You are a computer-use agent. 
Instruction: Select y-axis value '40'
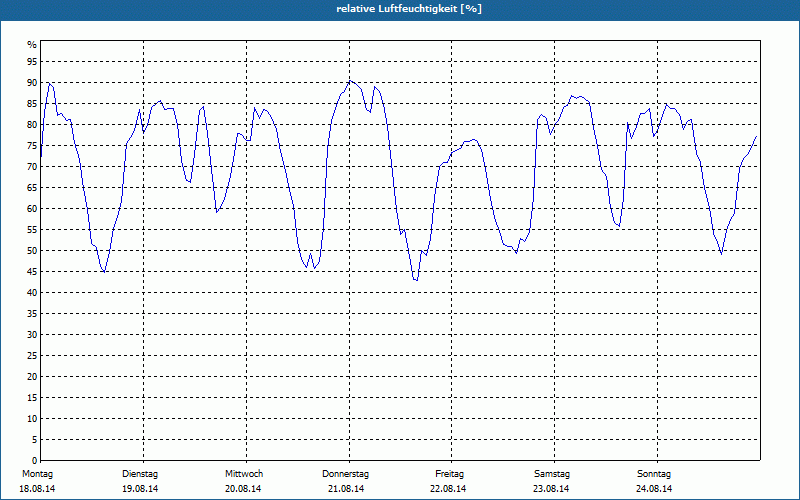(x=32, y=293)
